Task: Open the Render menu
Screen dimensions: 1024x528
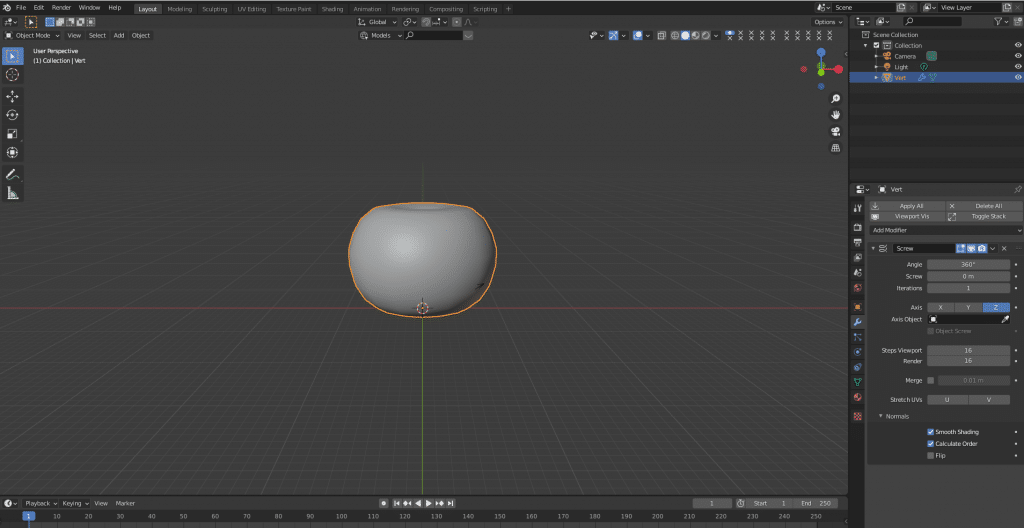Action: 61,8
